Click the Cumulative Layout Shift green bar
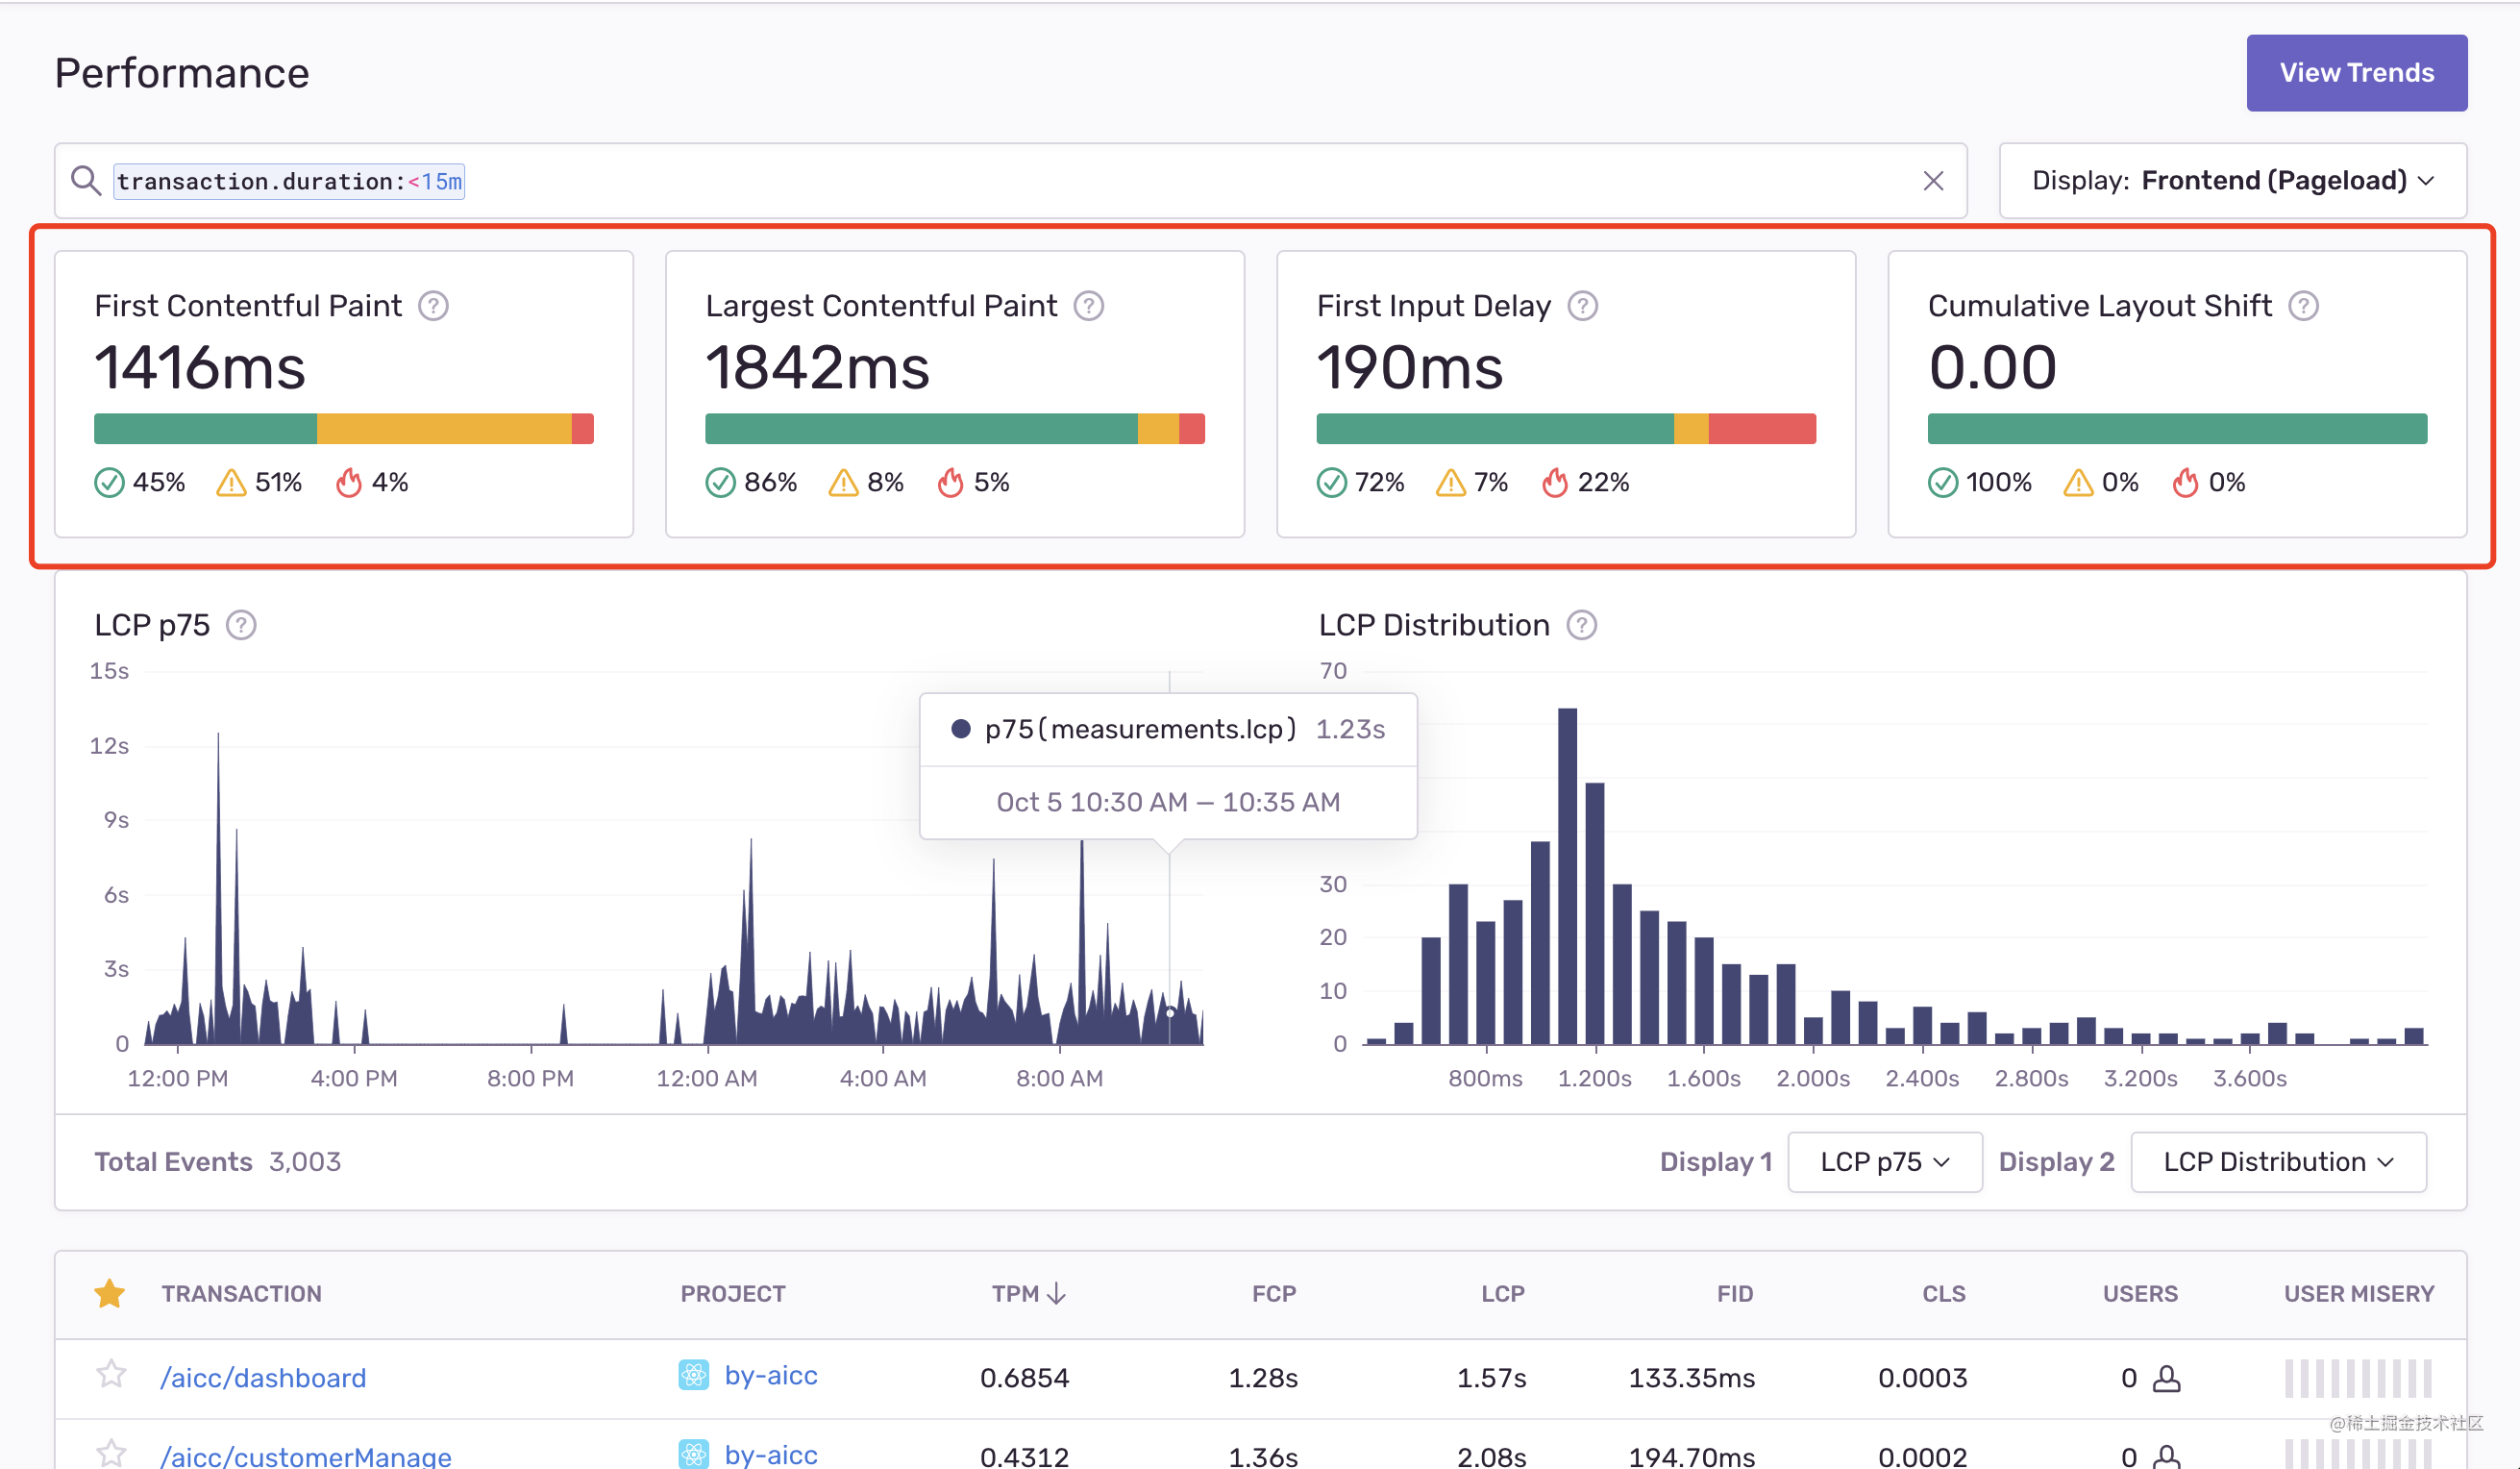Viewport: 2520px width, 1469px height. coord(2177,428)
